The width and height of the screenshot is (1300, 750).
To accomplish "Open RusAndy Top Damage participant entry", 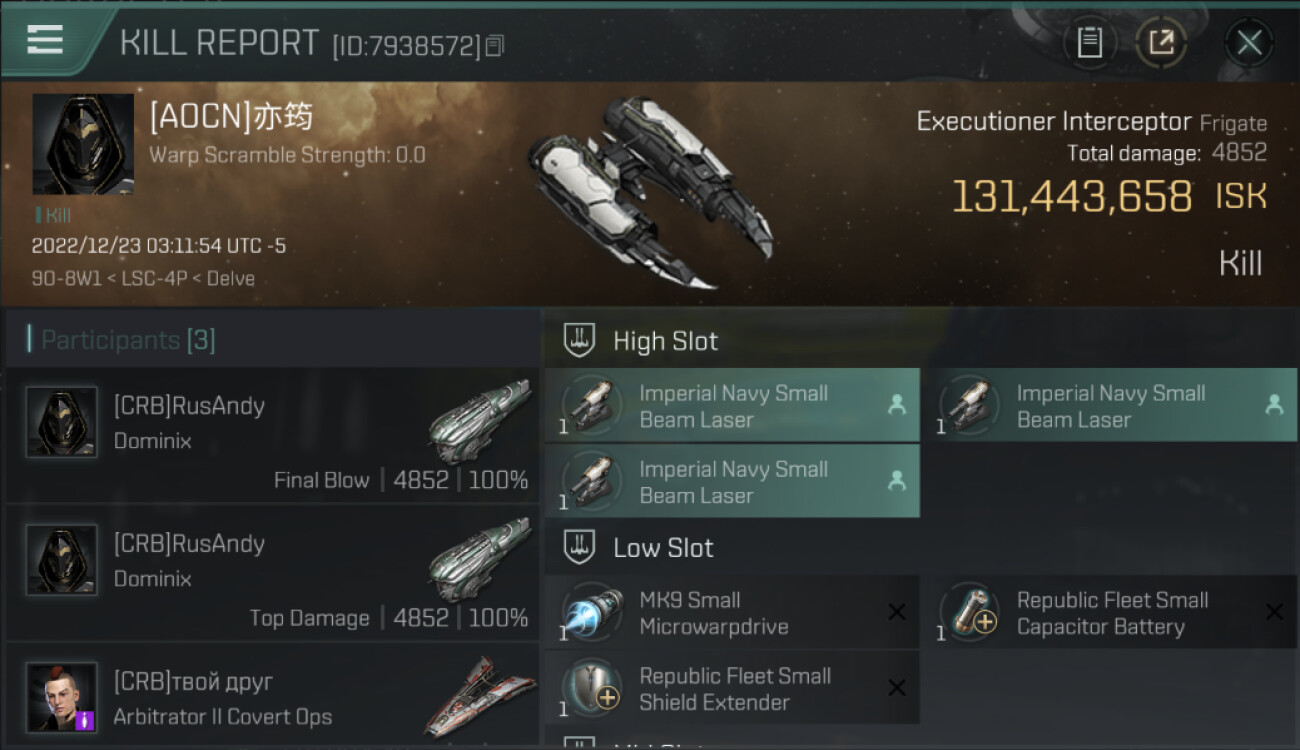I will point(272,573).
